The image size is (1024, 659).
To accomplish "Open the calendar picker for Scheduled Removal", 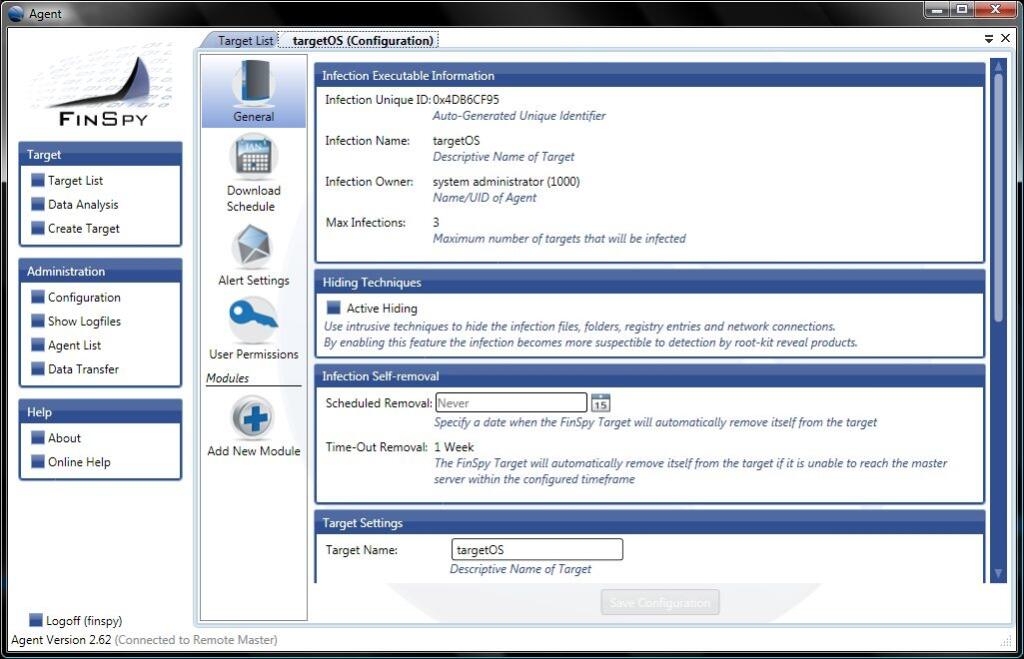I will click(600, 403).
